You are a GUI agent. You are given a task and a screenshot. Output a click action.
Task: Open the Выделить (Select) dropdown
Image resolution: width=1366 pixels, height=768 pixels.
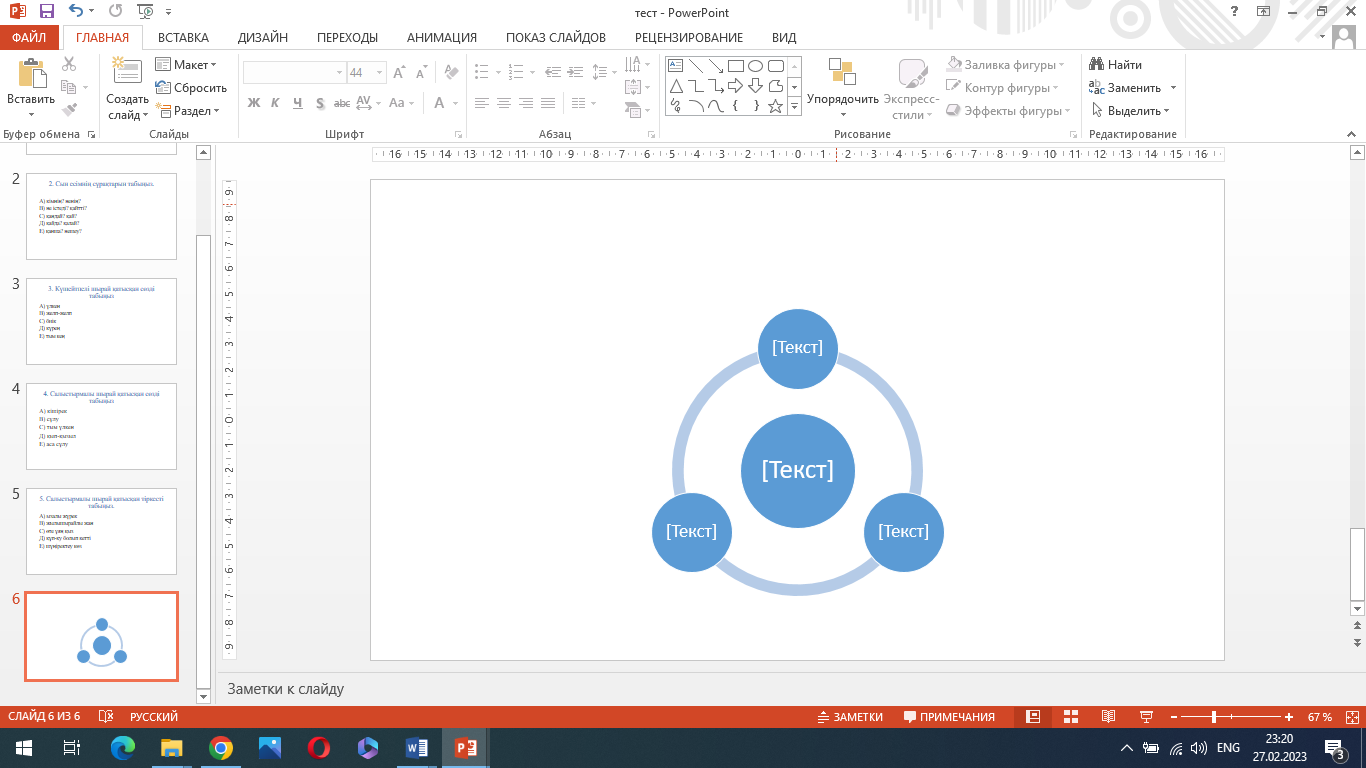coord(1132,111)
